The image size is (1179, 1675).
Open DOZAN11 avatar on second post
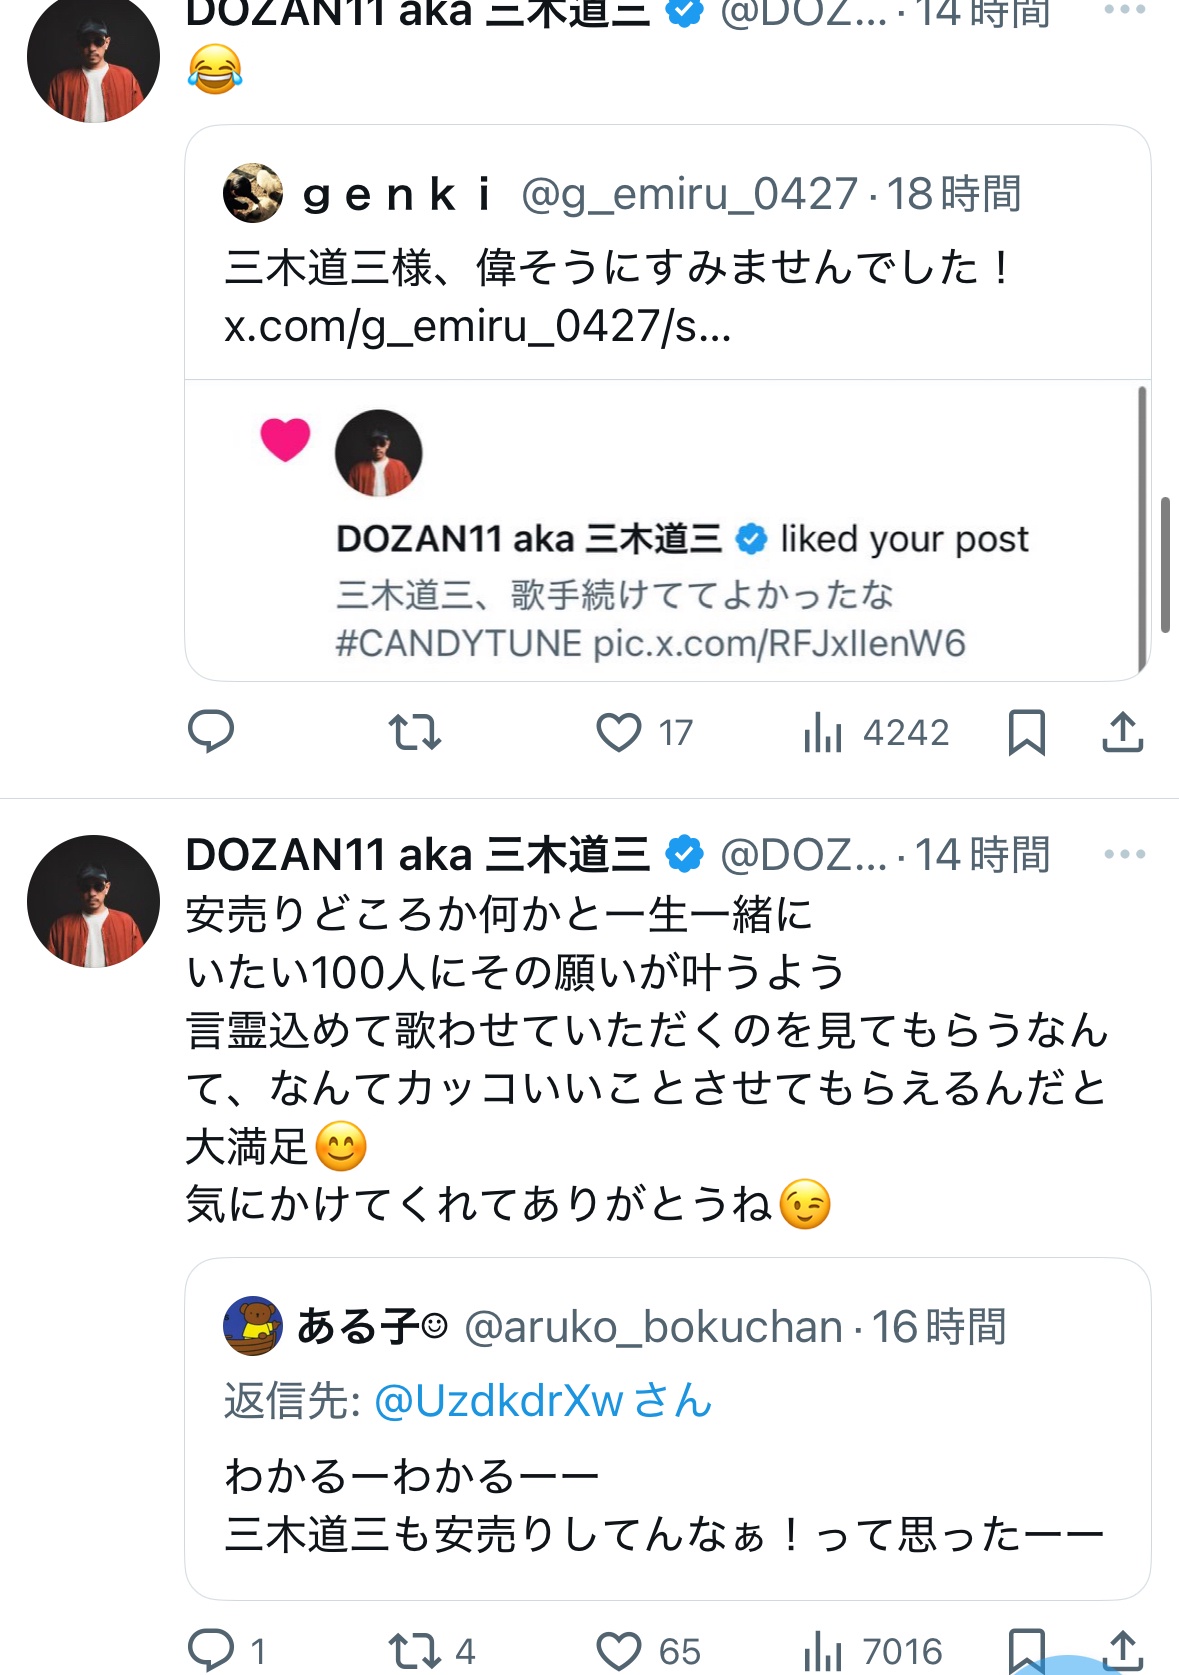[x=93, y=901]
